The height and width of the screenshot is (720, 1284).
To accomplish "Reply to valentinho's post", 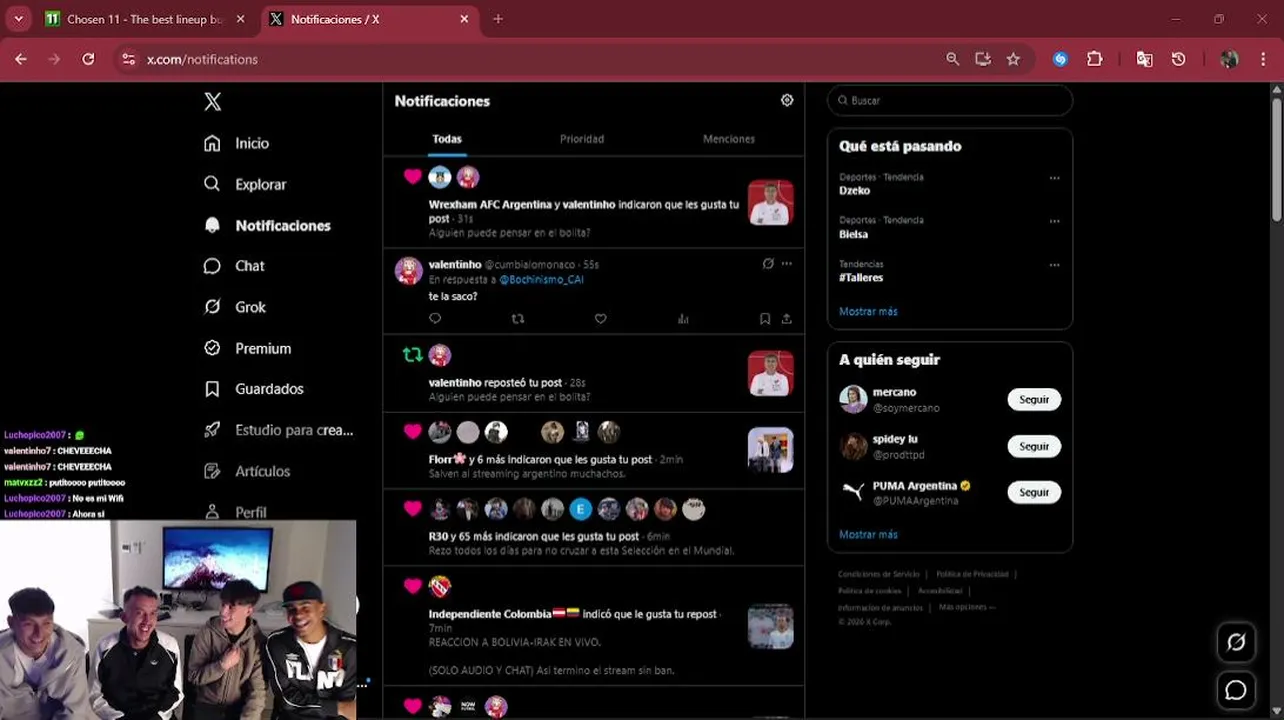I will point(435,319).
